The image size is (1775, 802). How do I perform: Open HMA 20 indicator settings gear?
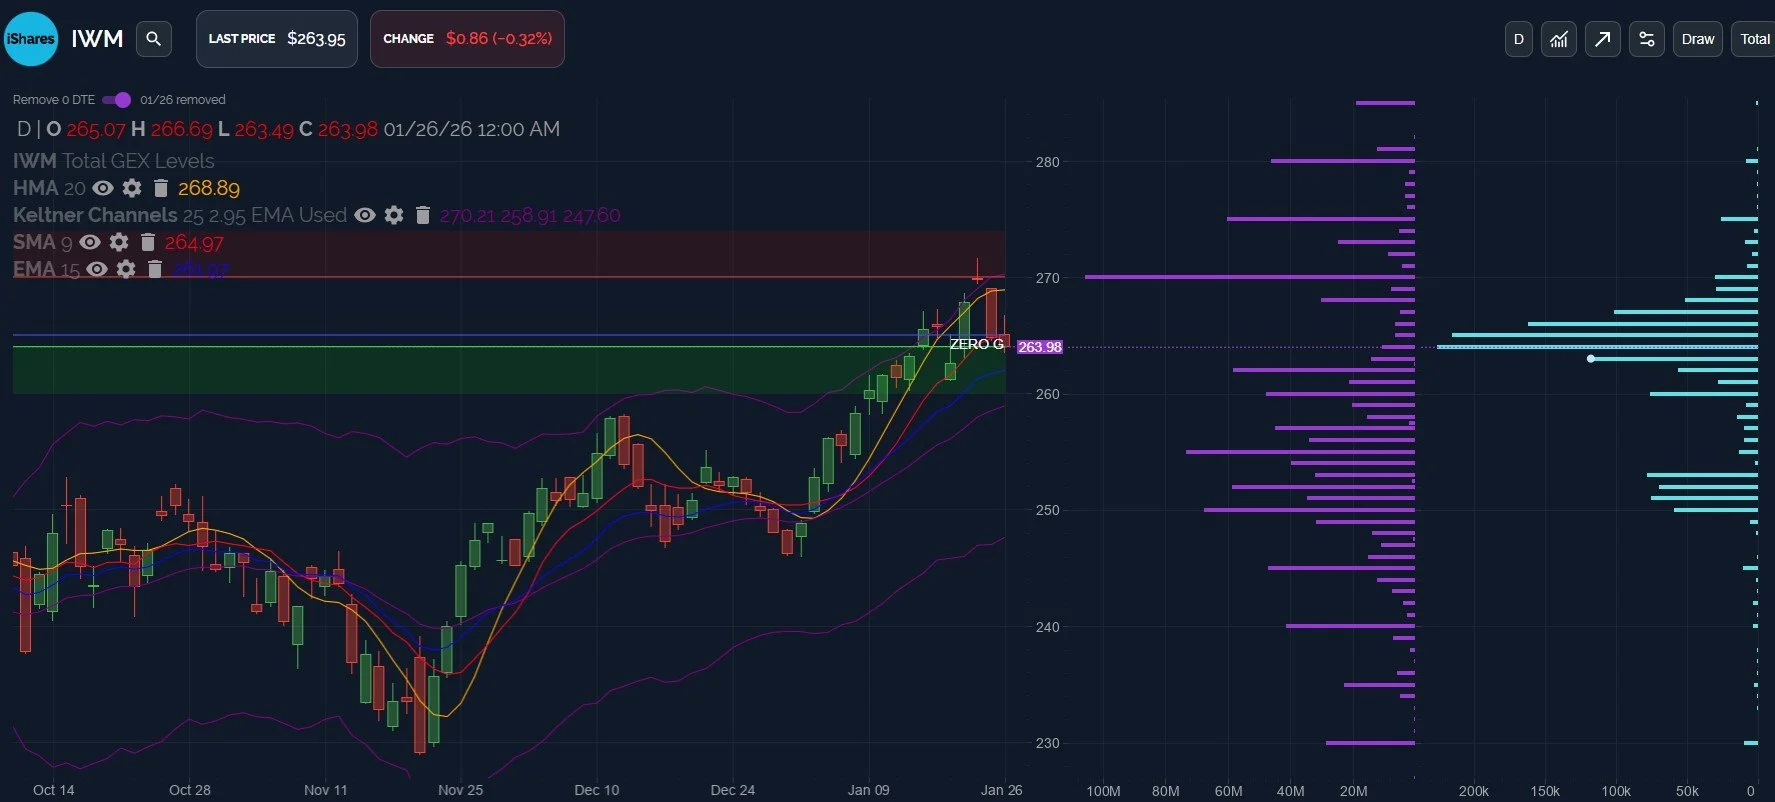(131, 188)
